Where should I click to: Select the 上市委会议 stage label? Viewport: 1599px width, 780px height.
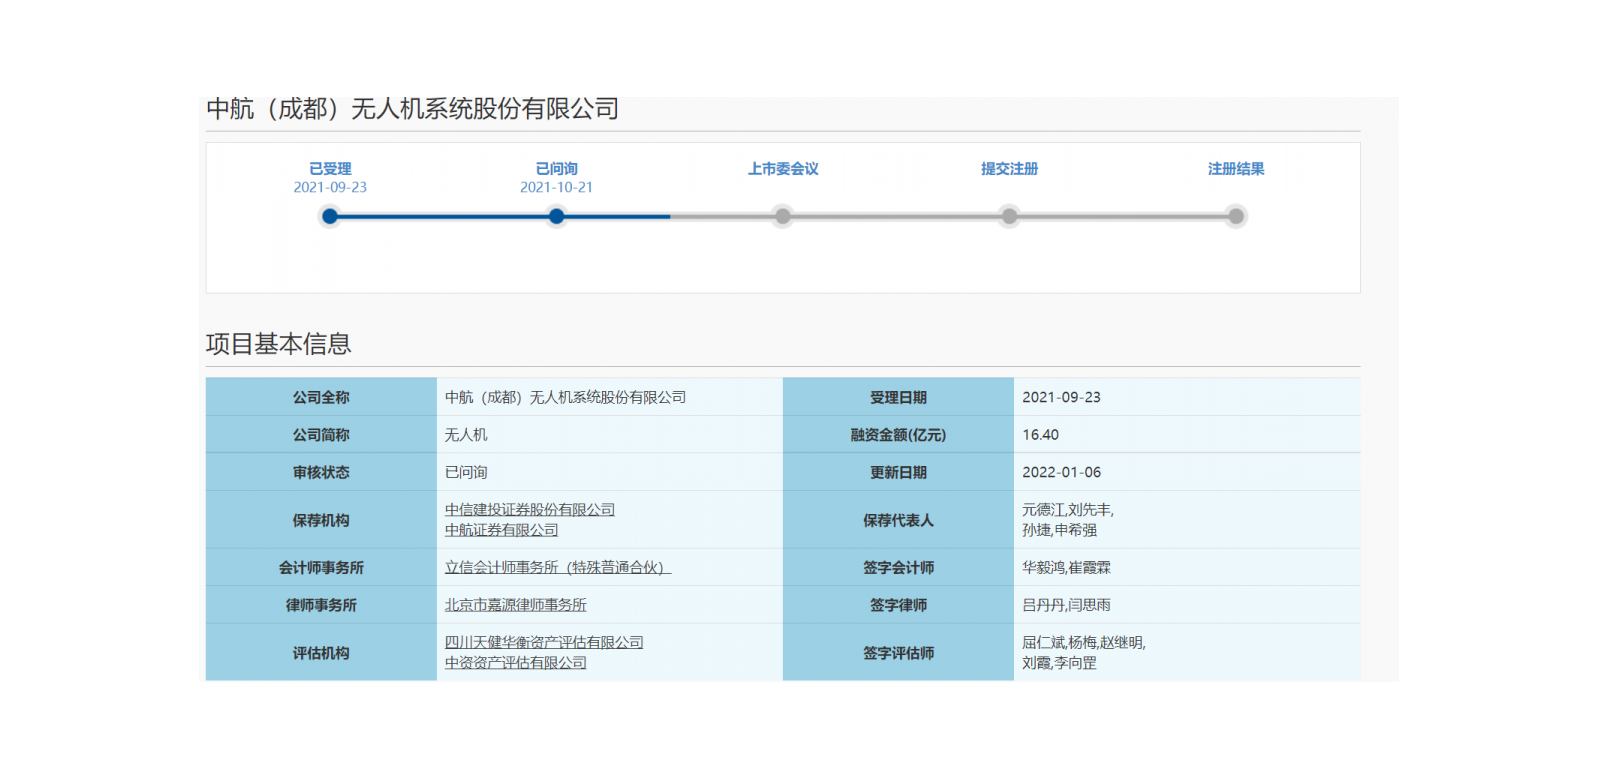click(x=783, y=169)
